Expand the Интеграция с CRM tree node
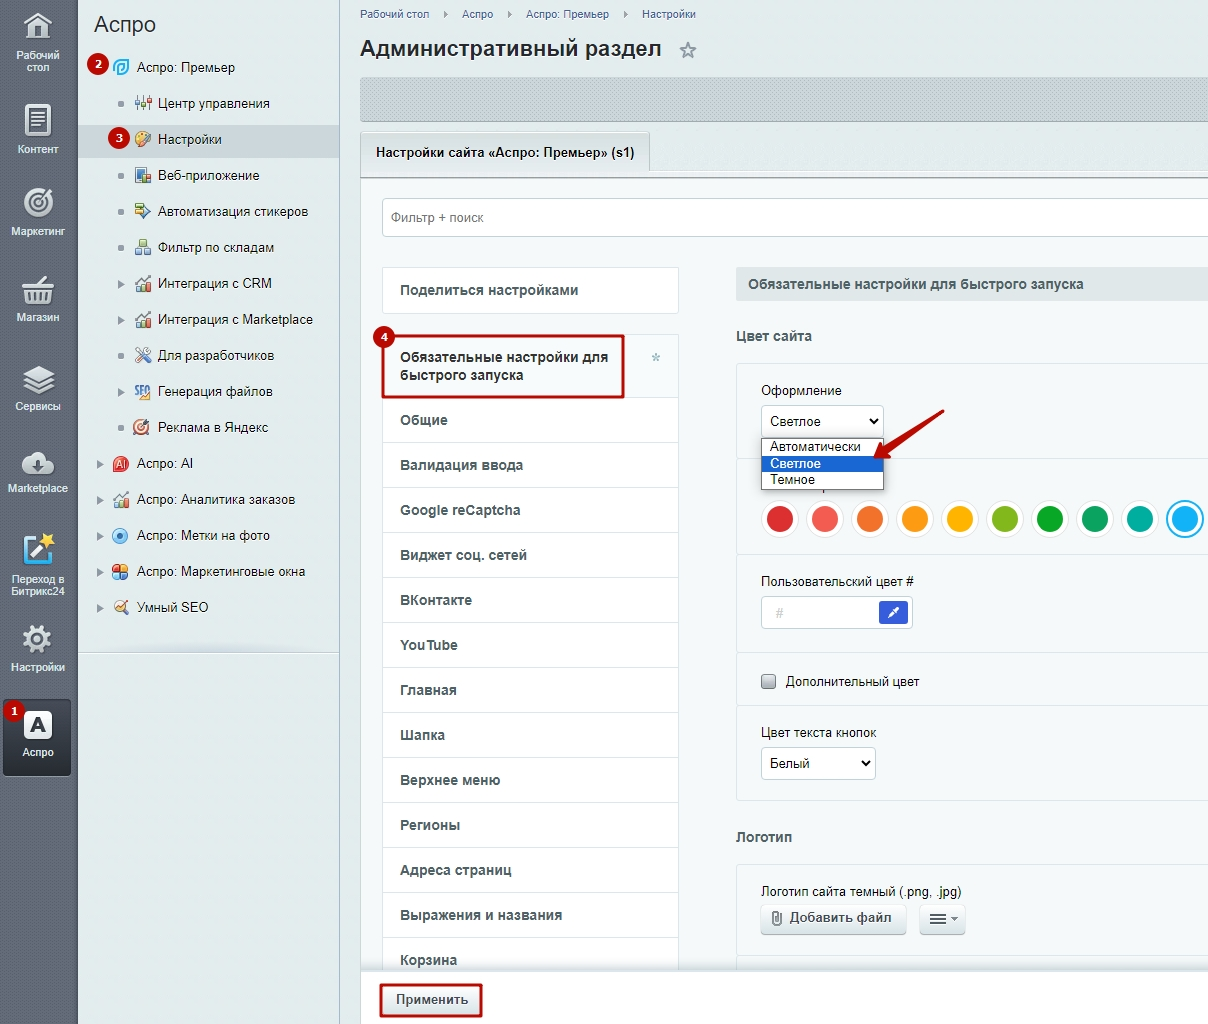1208x1024 pixels. tap(121, 284)
